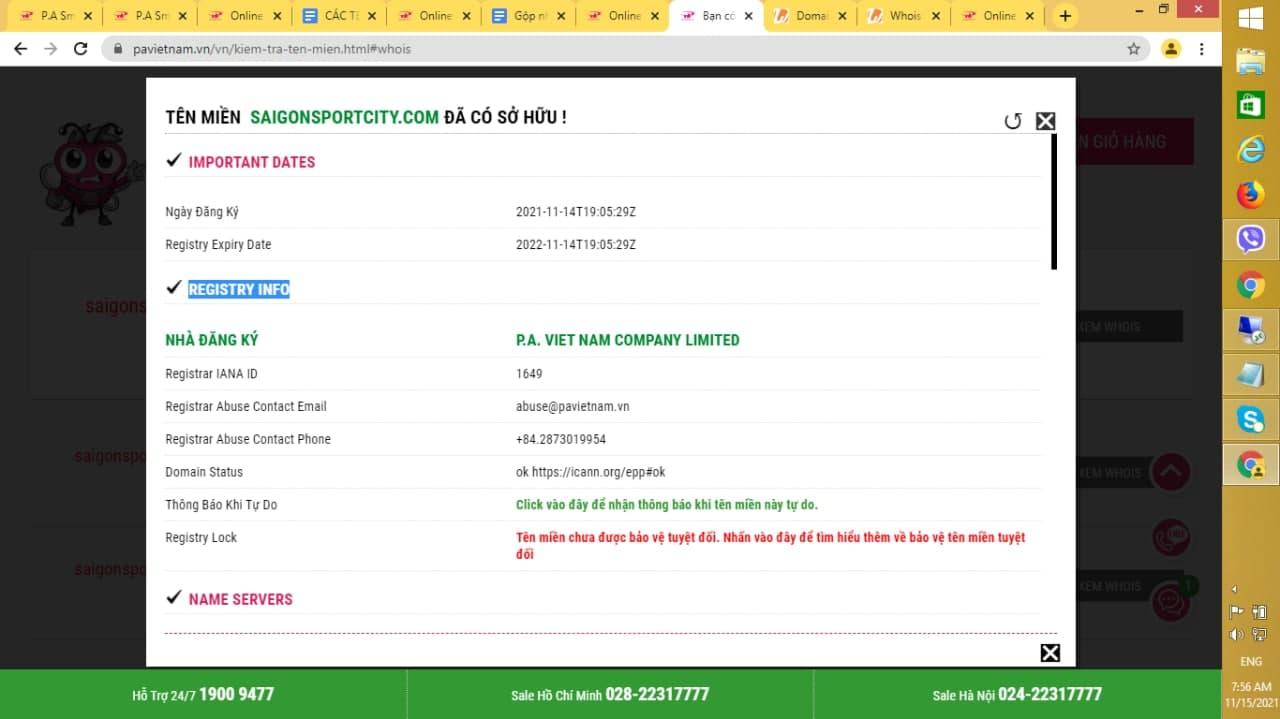Click the +84.2873019954 abuse phone
1280x719 pixels.
point(561,439)
